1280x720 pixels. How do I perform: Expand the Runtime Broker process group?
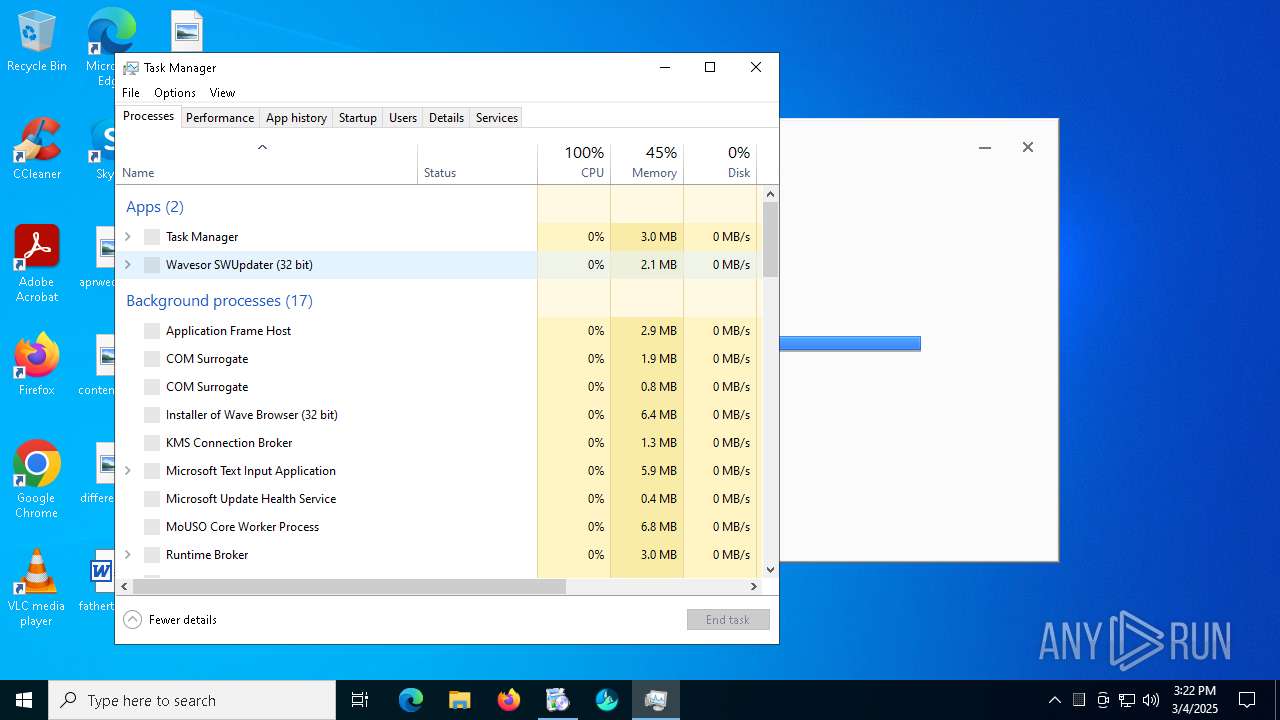pos(128,555)
